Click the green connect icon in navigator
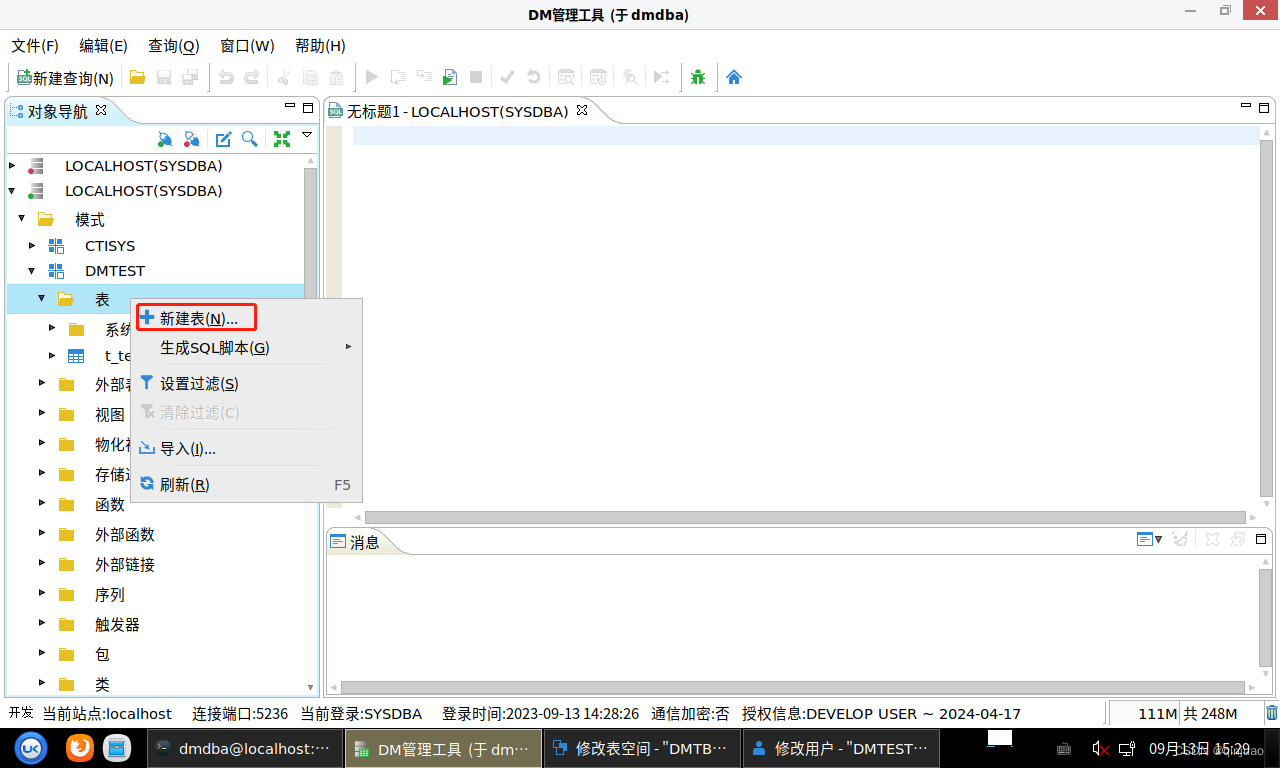The width and height of the screenshot is (1280, 768). [x=165, y=139]
